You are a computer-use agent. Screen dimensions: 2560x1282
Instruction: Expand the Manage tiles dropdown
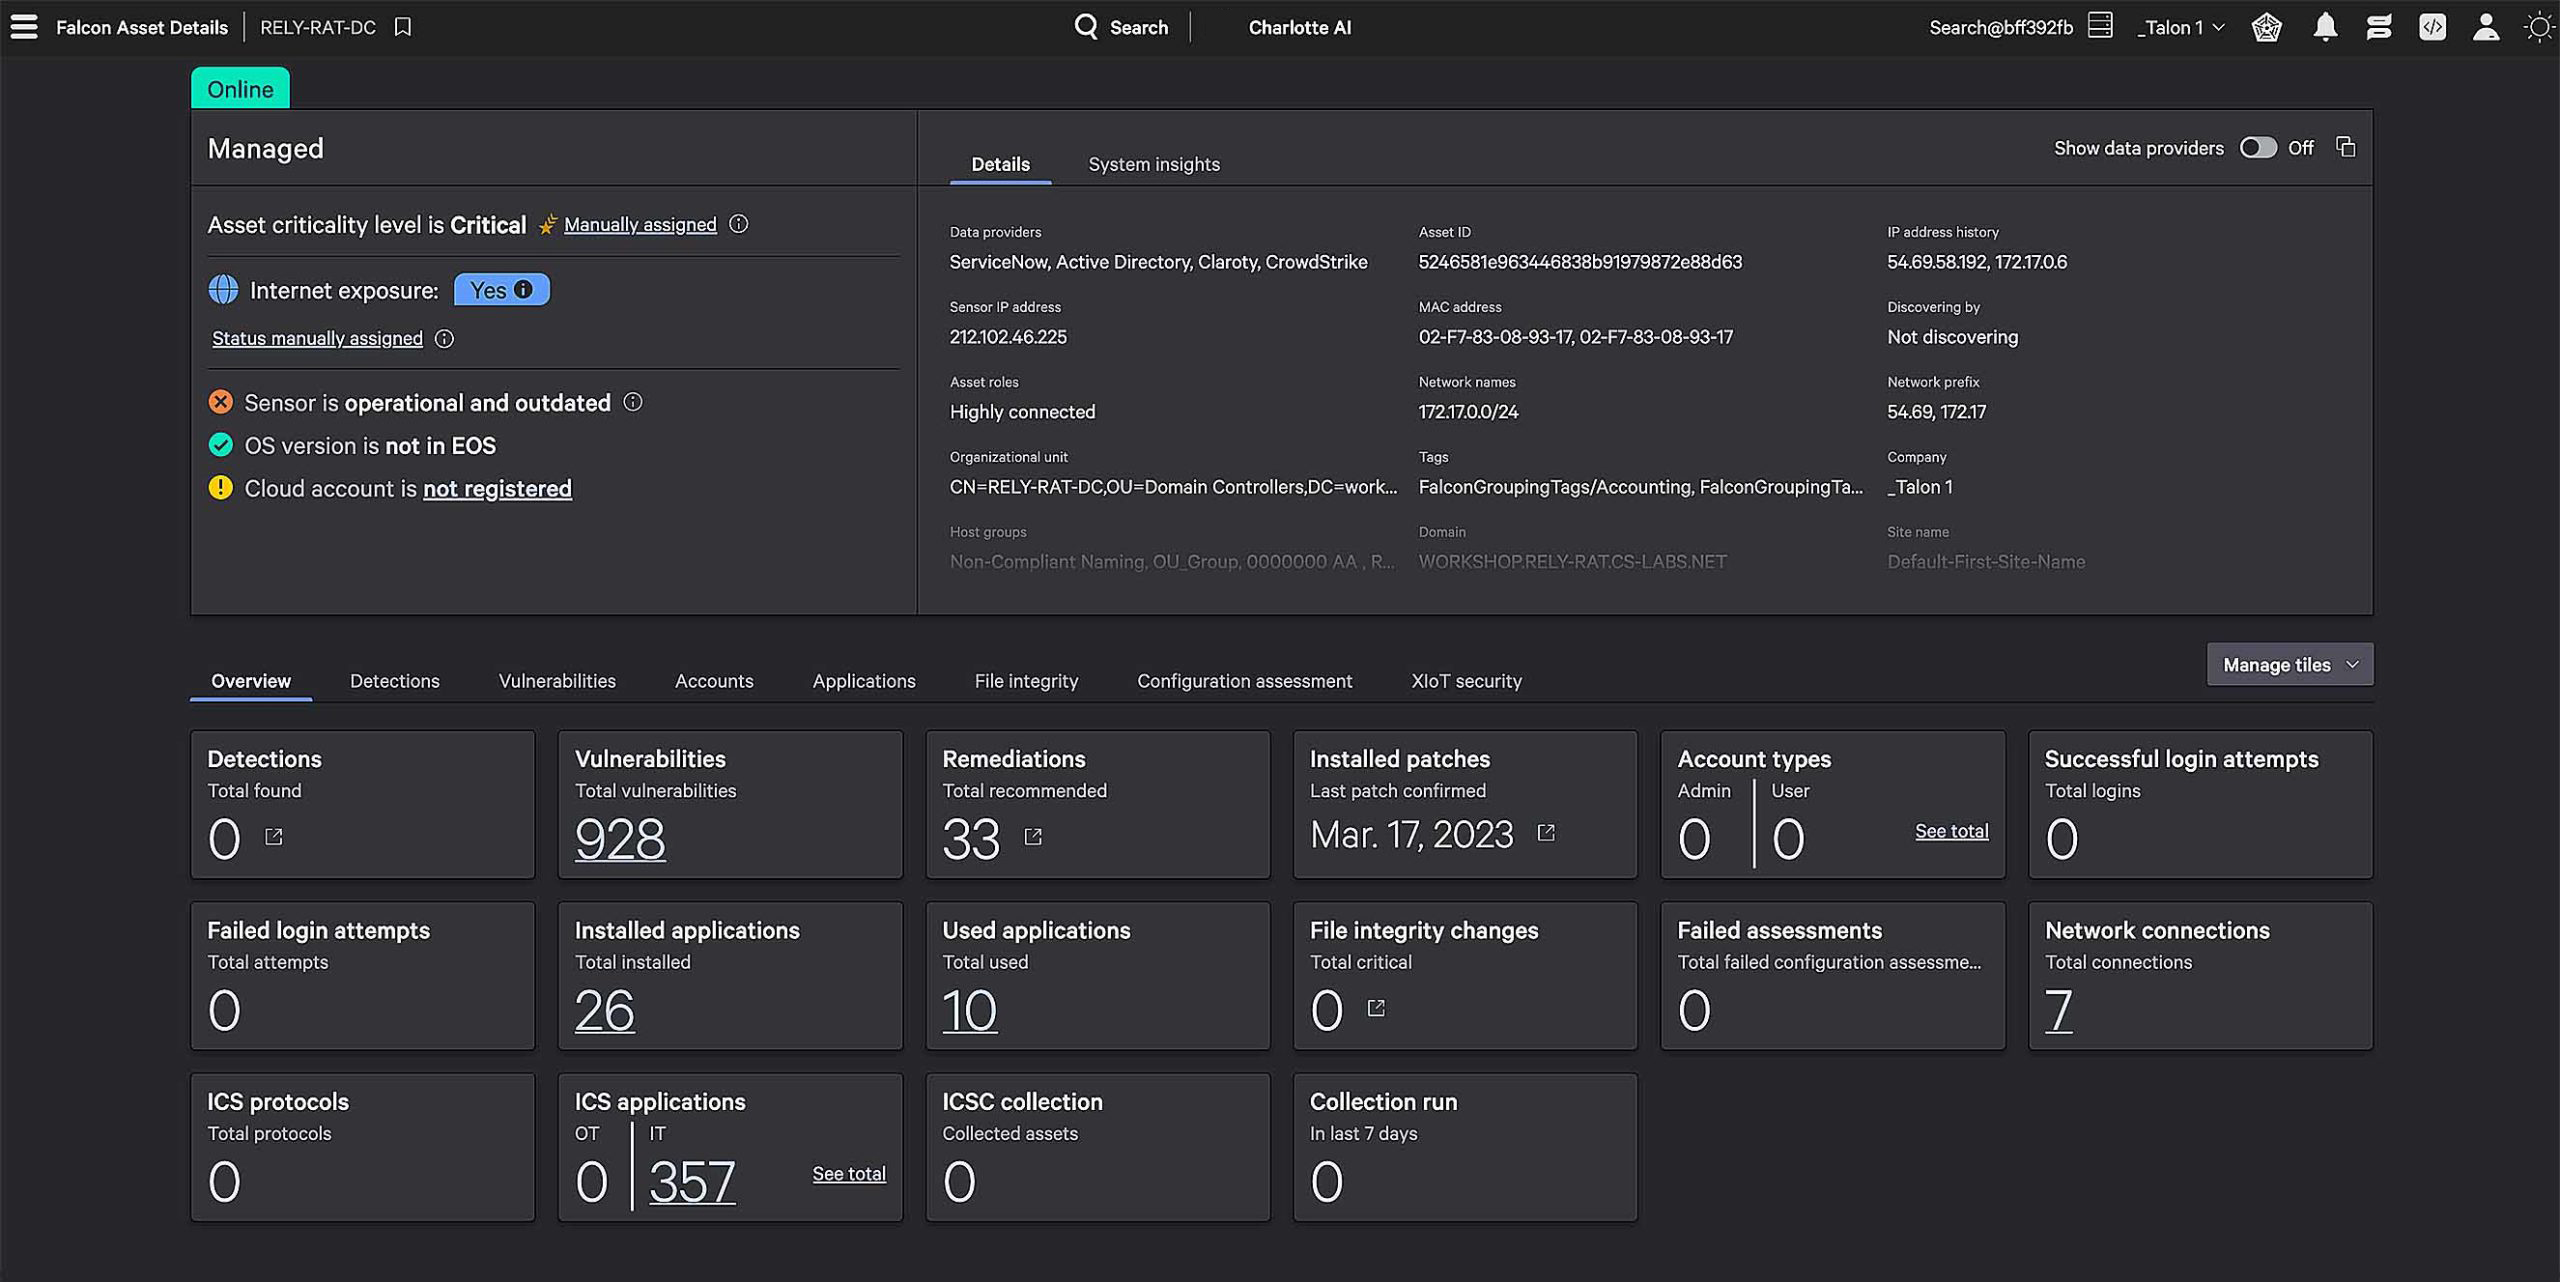(x=2288, y=664)
